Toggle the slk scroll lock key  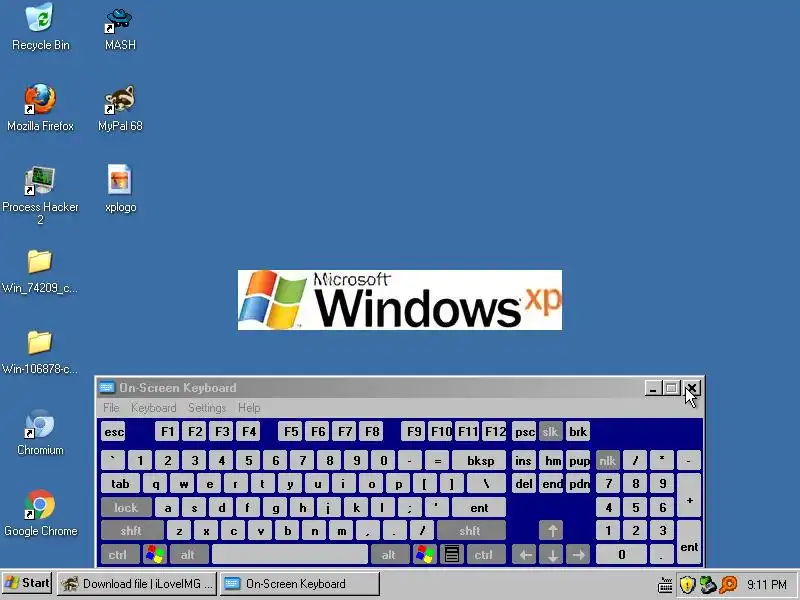550,432
